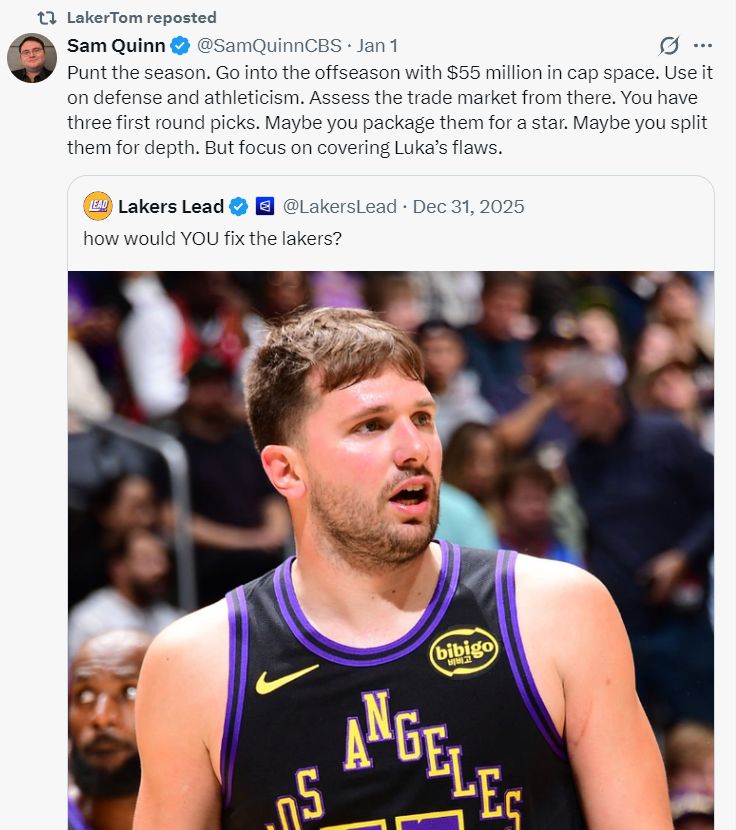The image size is (736, 830).
Task: Open the @SamQuinnCBS handle
Action: (268, 46)
